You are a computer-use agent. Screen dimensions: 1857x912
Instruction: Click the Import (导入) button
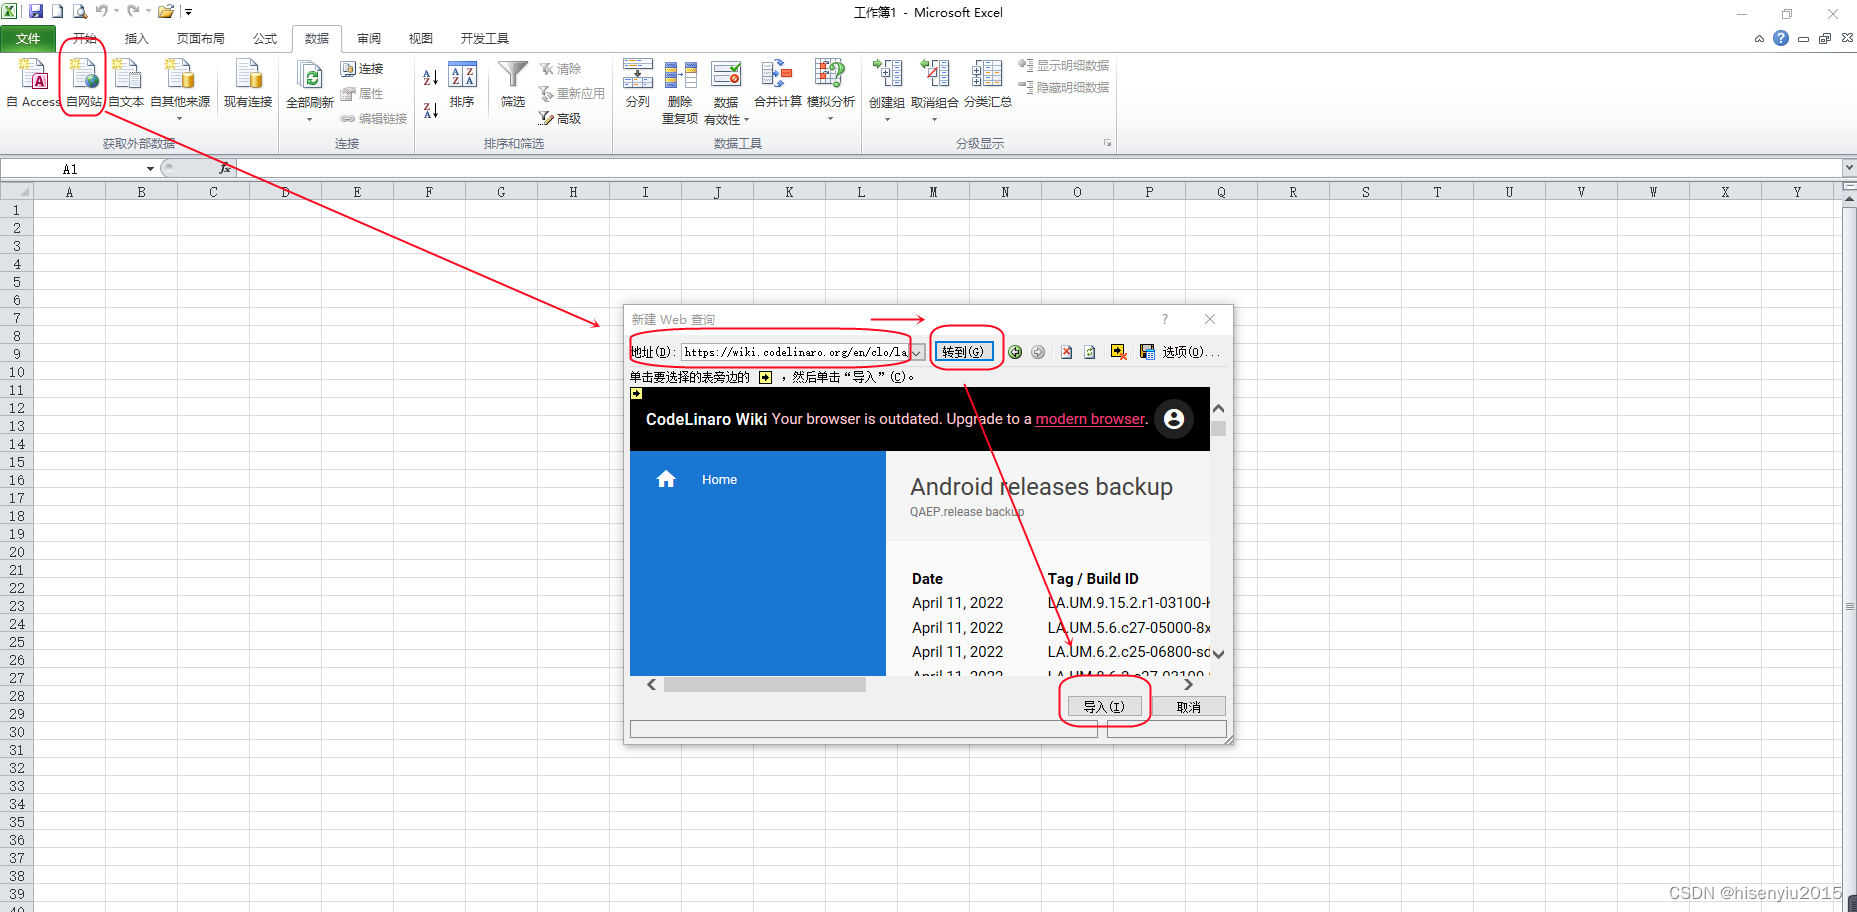pyautogui.click(x=1104, y=706)
